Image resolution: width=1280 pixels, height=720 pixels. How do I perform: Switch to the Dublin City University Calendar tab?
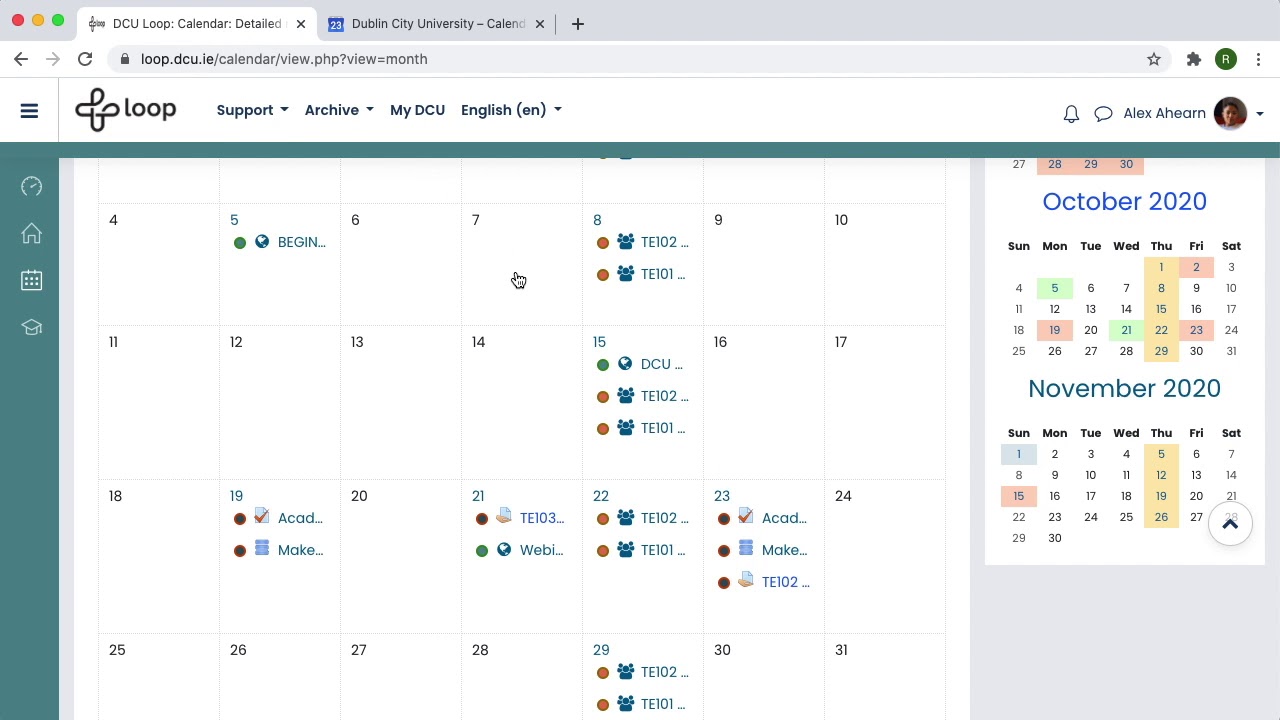pos(438,24)
